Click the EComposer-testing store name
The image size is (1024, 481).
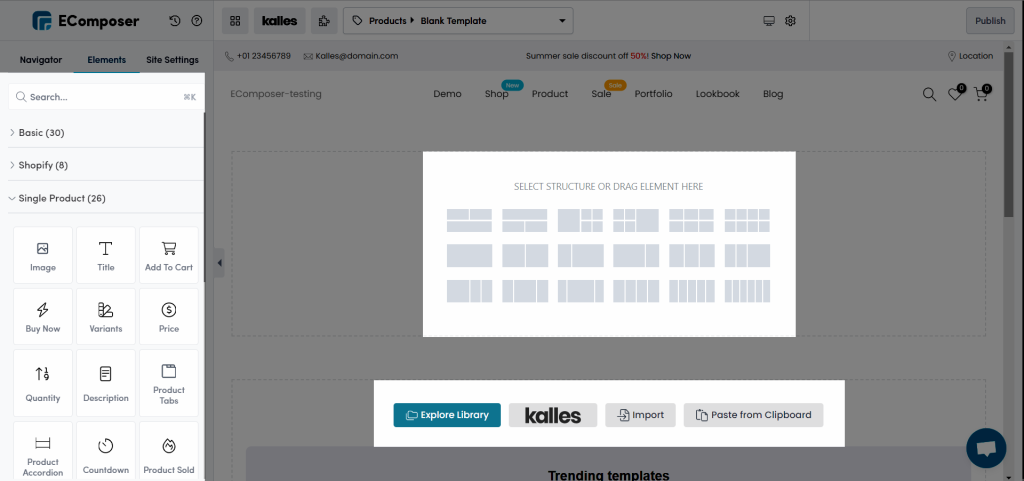(x=276, y=94)
